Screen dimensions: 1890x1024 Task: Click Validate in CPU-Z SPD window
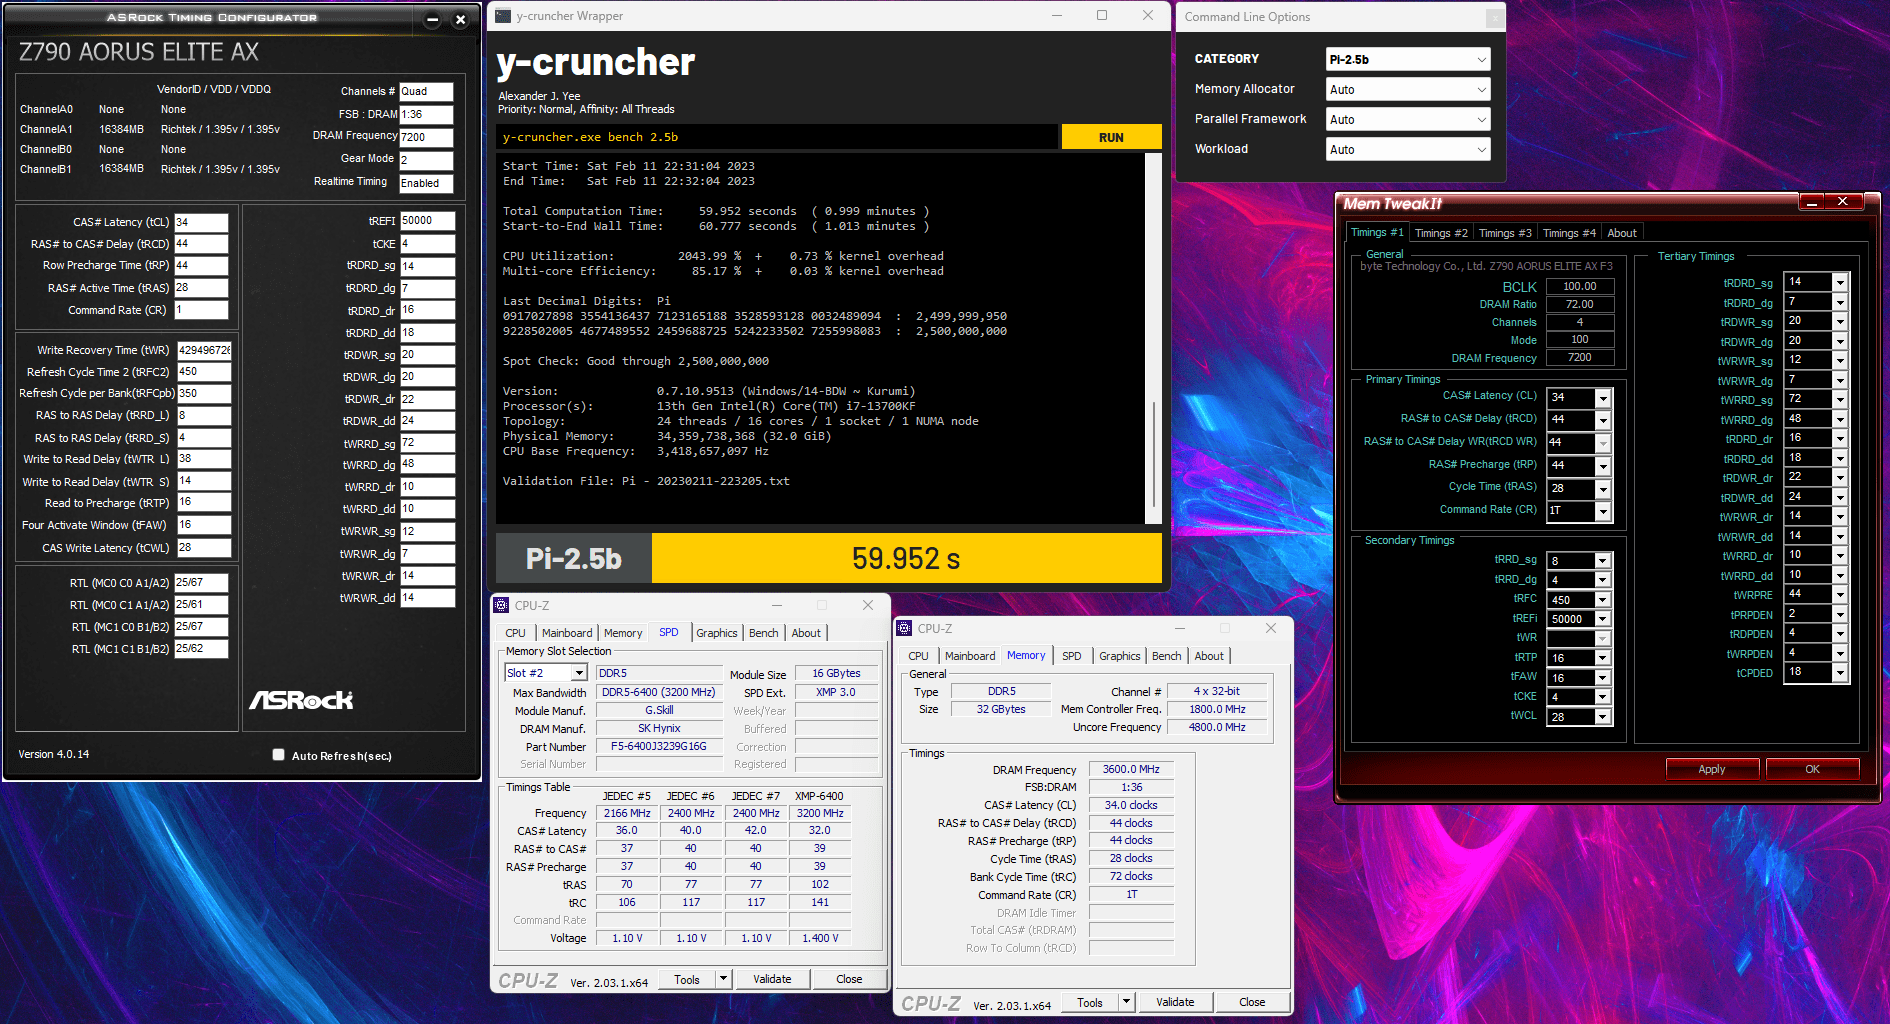pos(772,979)
